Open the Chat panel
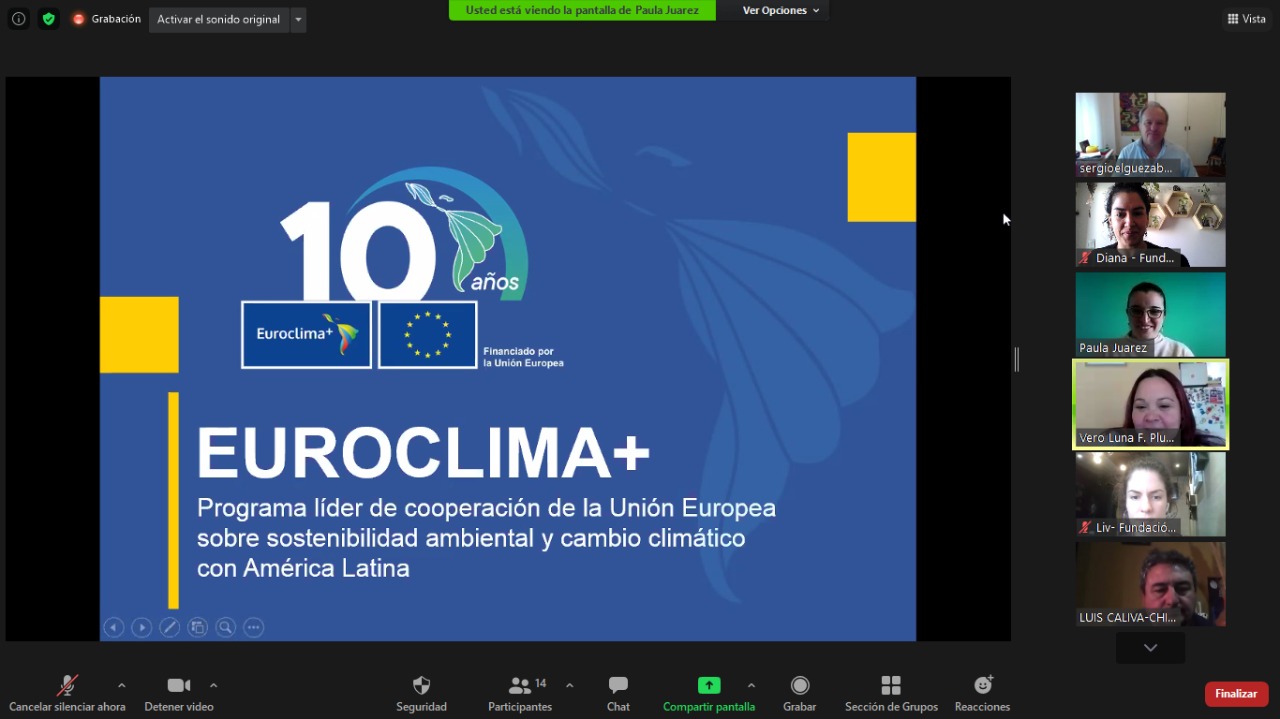 (618, 694)
